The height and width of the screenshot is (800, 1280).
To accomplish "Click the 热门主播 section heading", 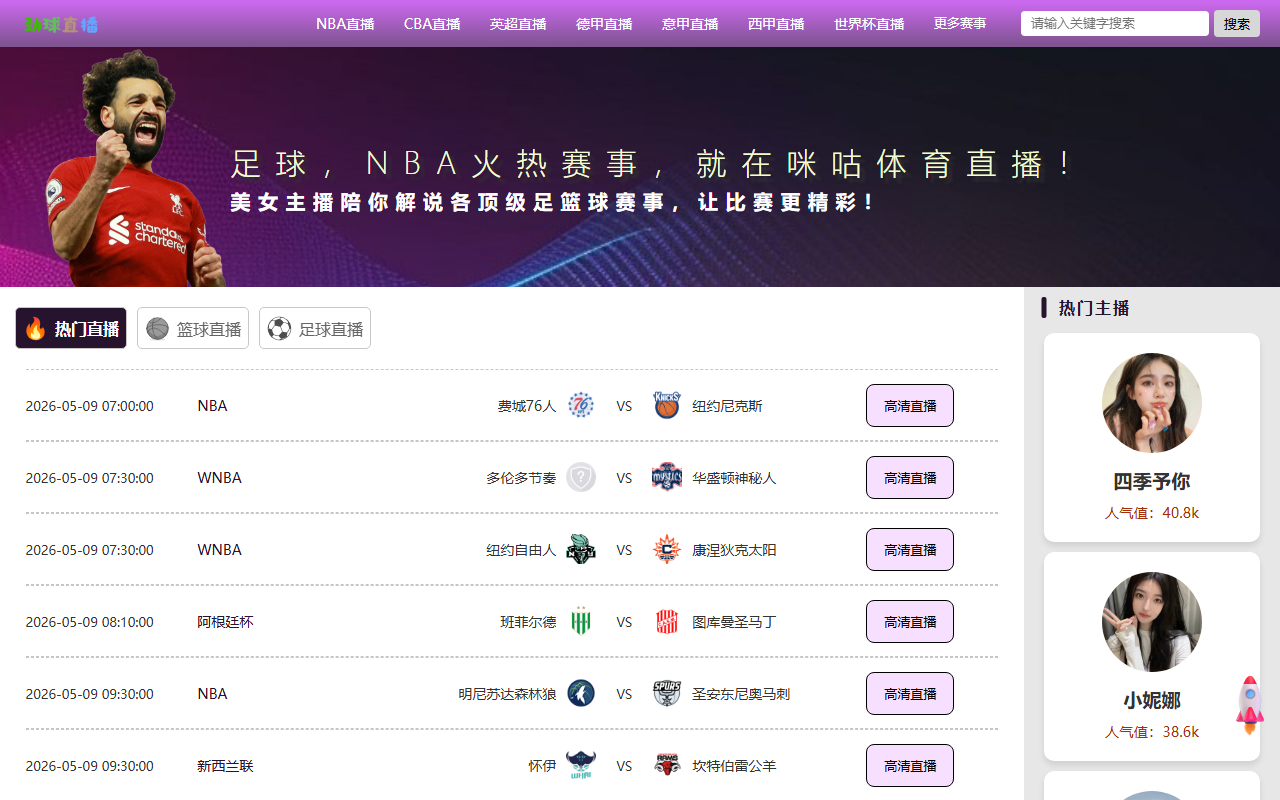I will click(1094, 308).
